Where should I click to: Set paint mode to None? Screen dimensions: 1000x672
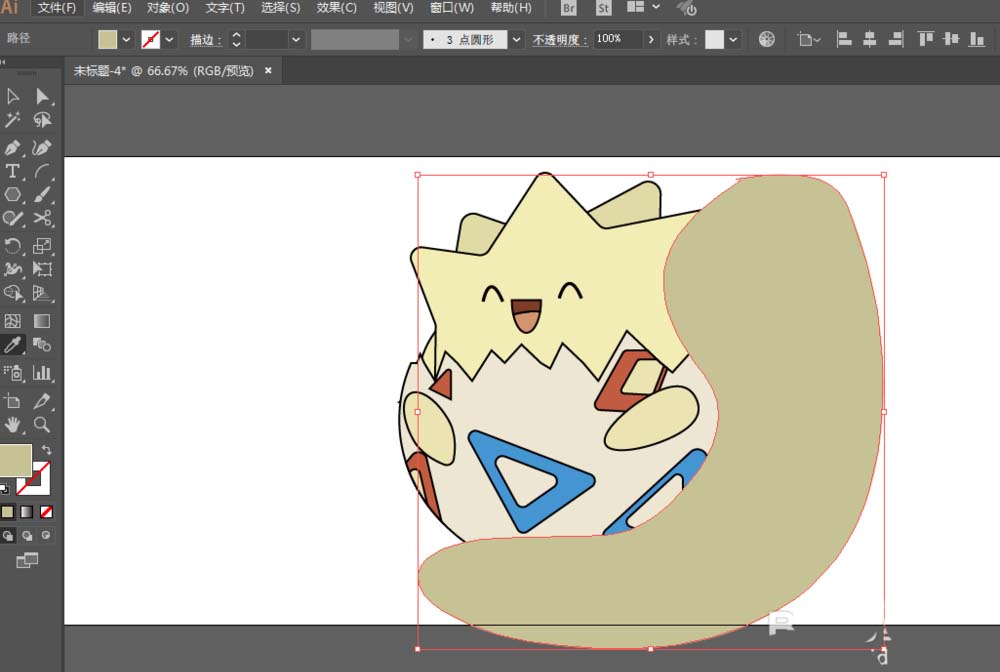coord(46,512)
